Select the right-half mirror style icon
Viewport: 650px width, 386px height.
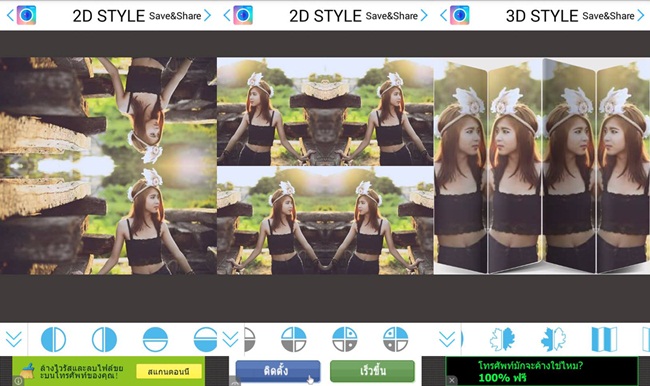click(x=104, y=339)
